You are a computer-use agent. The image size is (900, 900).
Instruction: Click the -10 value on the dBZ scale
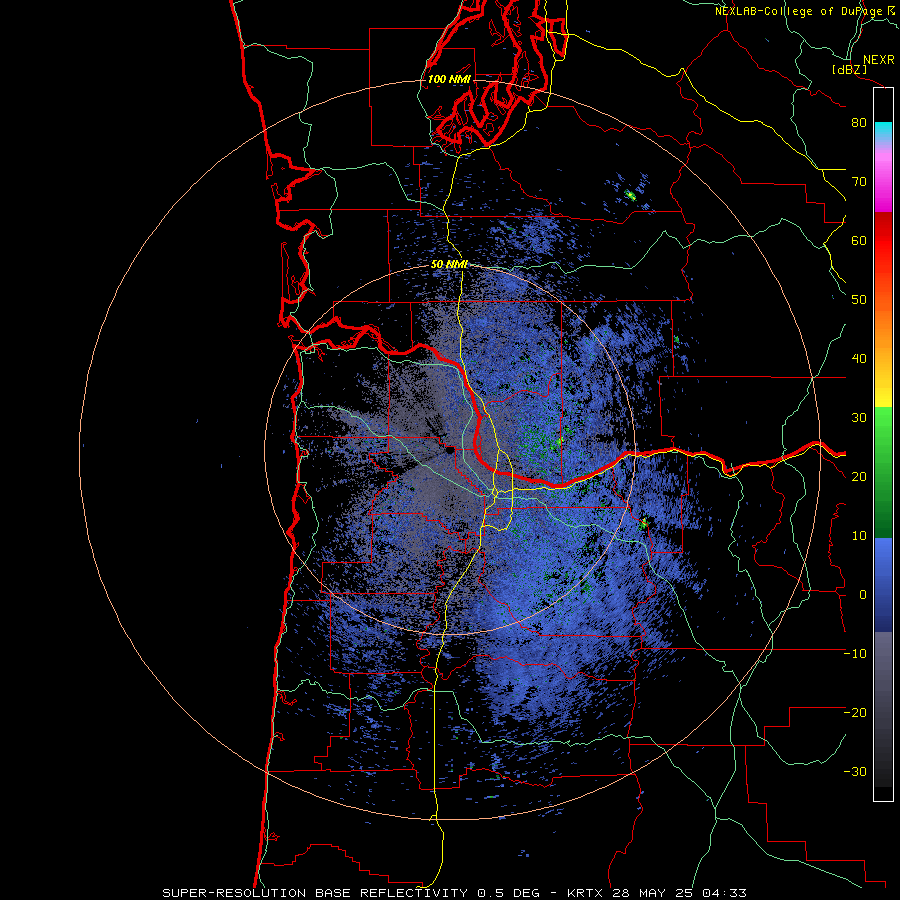coord(855,654)
